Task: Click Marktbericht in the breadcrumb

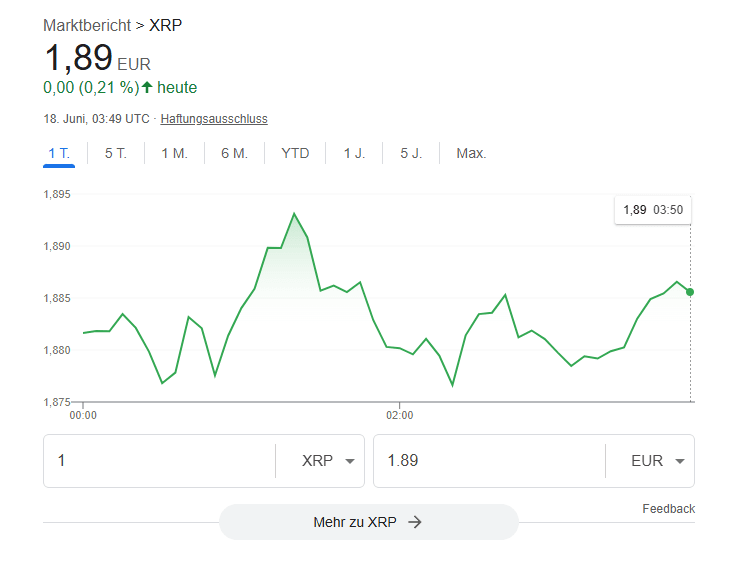Action: [x=87, y=25]
